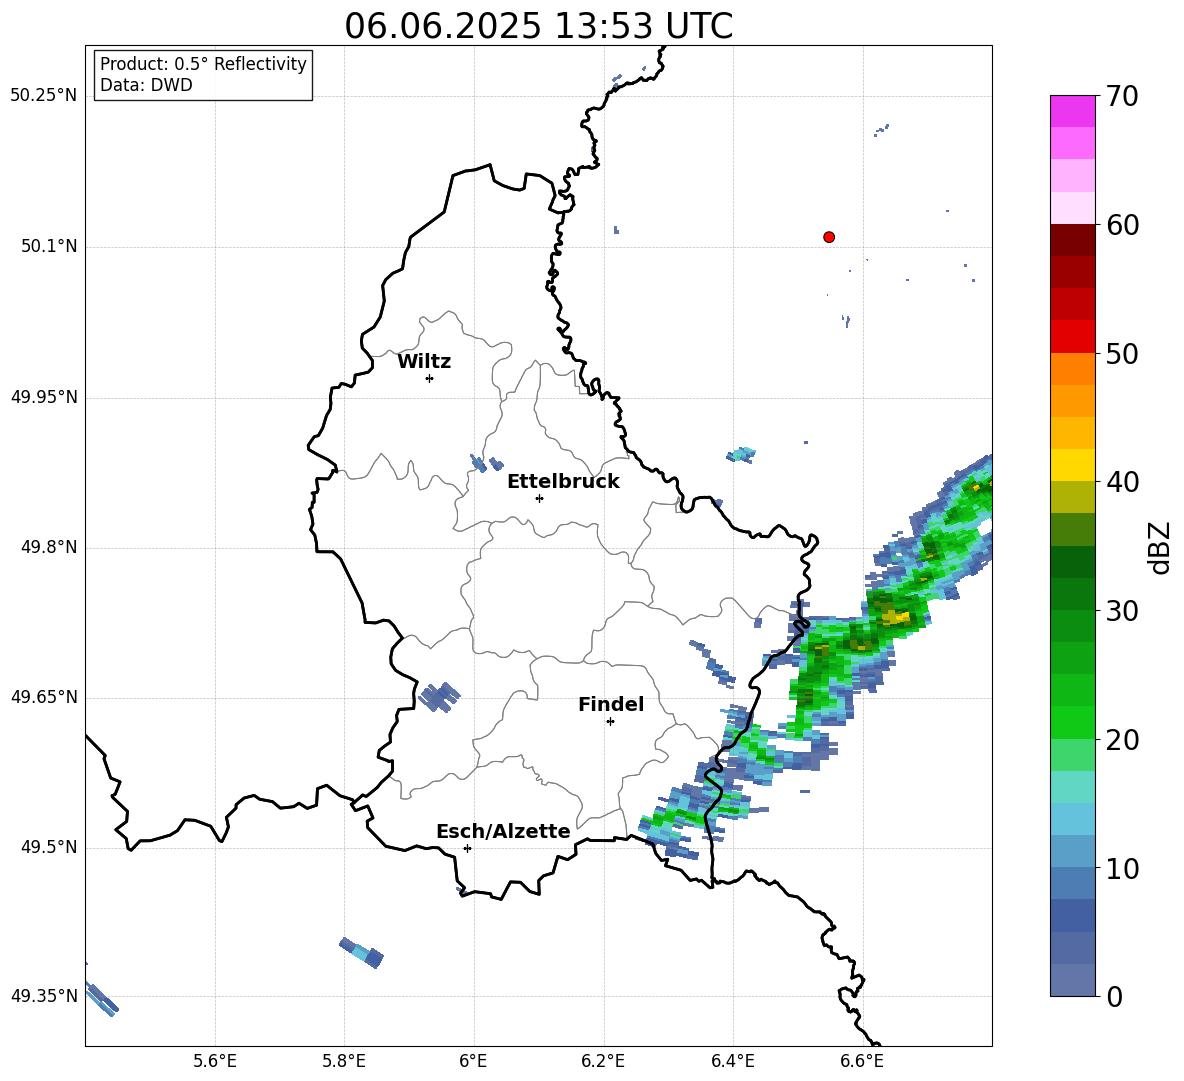Click the 5.8°E longitude label
The image size is (1184, 1081).
[344, 1061]
